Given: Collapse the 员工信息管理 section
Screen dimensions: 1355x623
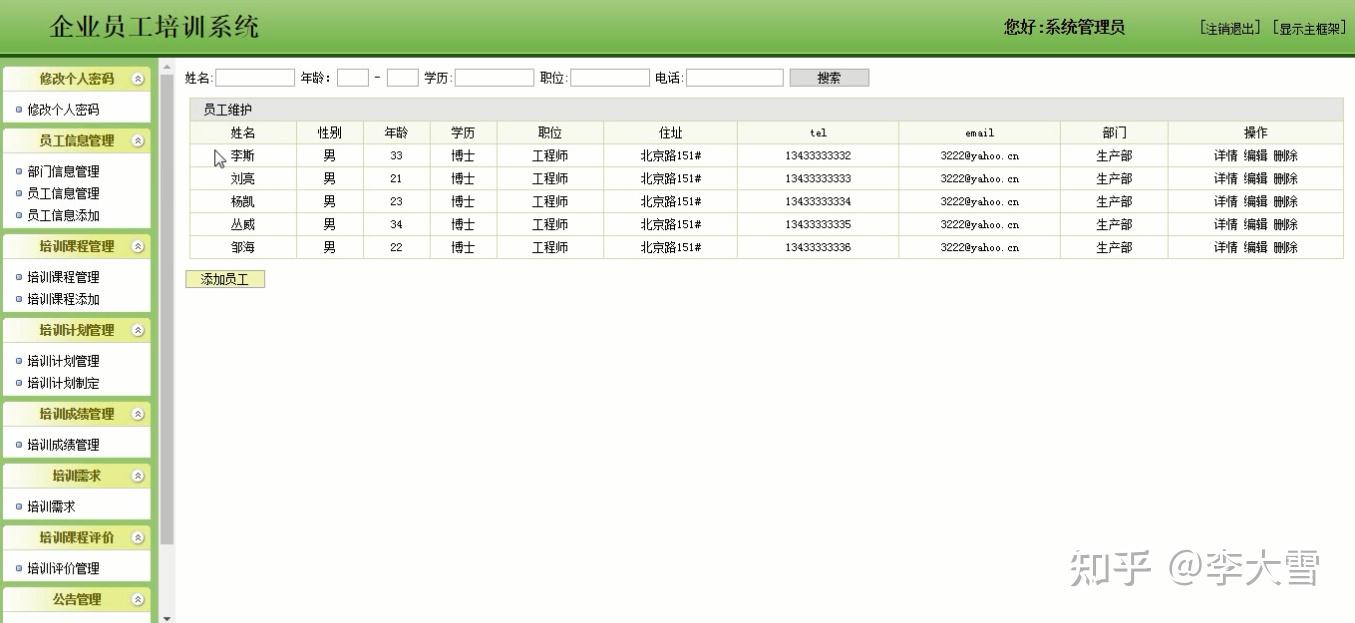Looking at the screenshot, I should click(x=137, y=140).
